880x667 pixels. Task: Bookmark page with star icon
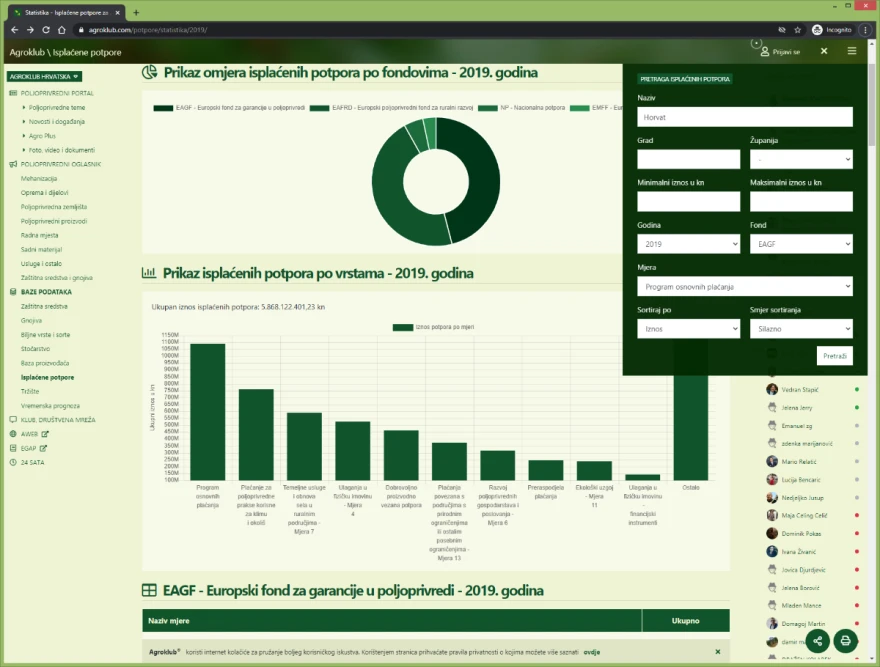(798, 30)
